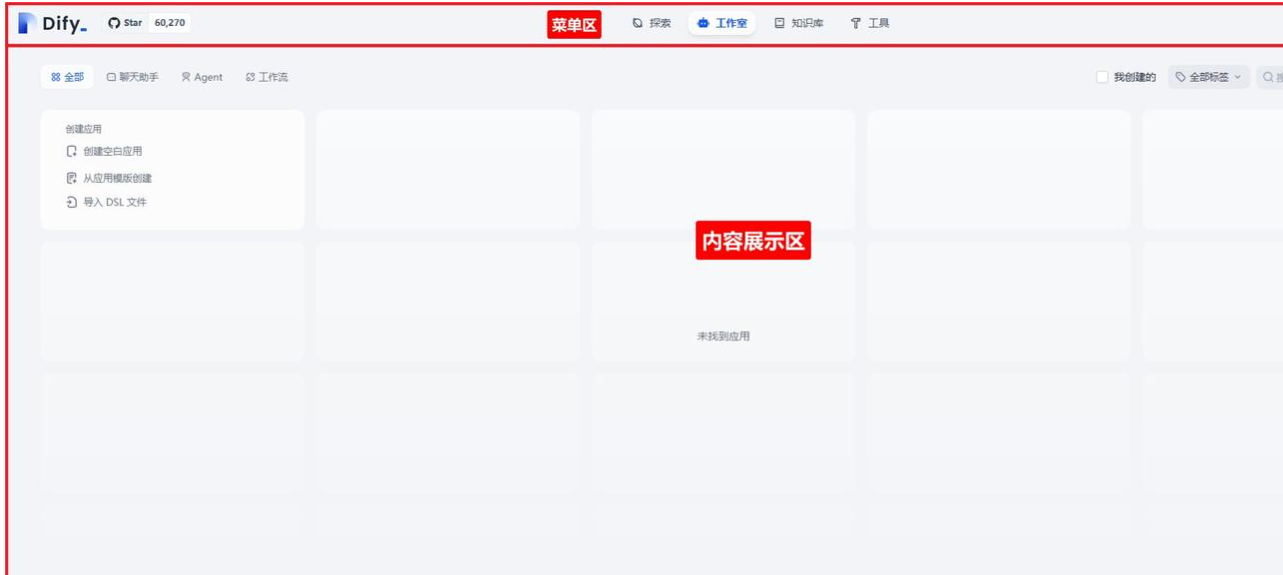1283x575 pixels.
Task: Click the GitHub Star button
Action: tap(126, 23)
